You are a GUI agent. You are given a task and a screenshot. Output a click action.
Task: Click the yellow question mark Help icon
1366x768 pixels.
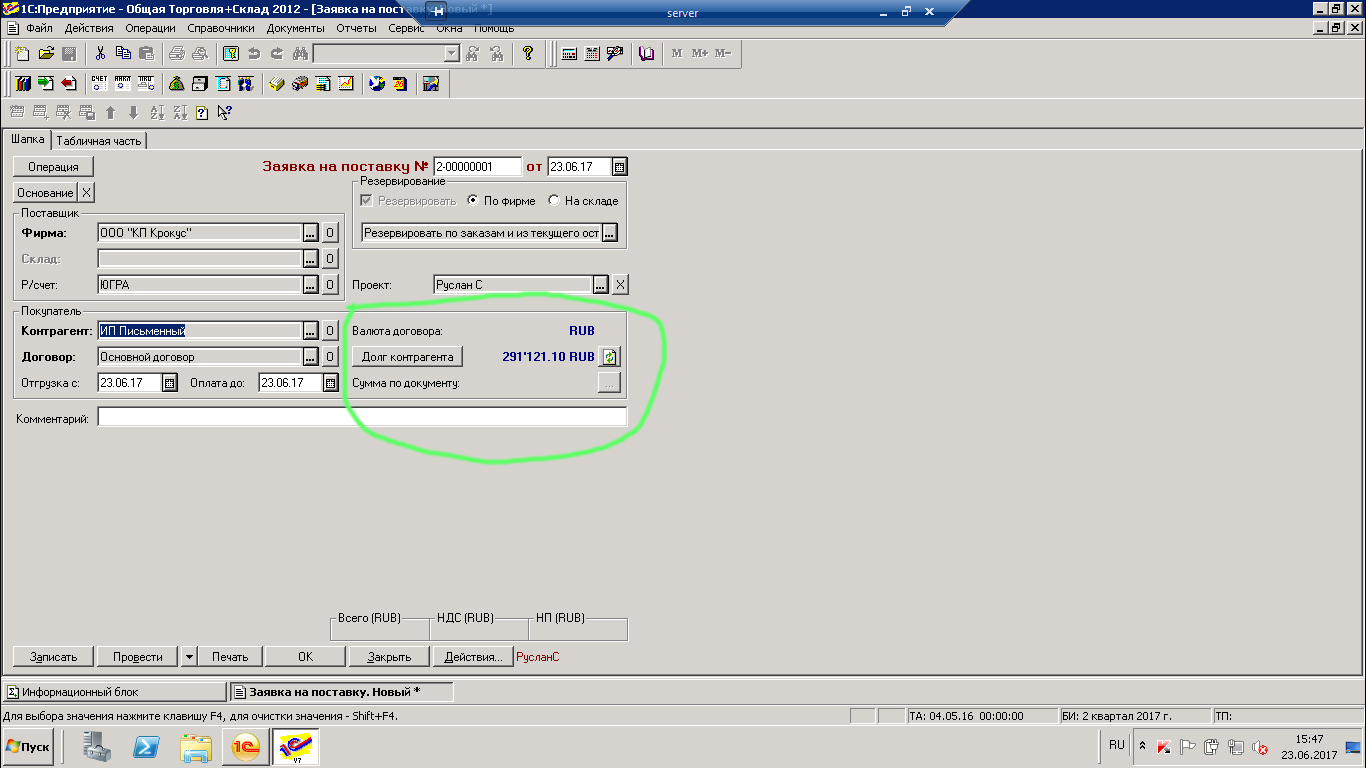tap(528, 54)
